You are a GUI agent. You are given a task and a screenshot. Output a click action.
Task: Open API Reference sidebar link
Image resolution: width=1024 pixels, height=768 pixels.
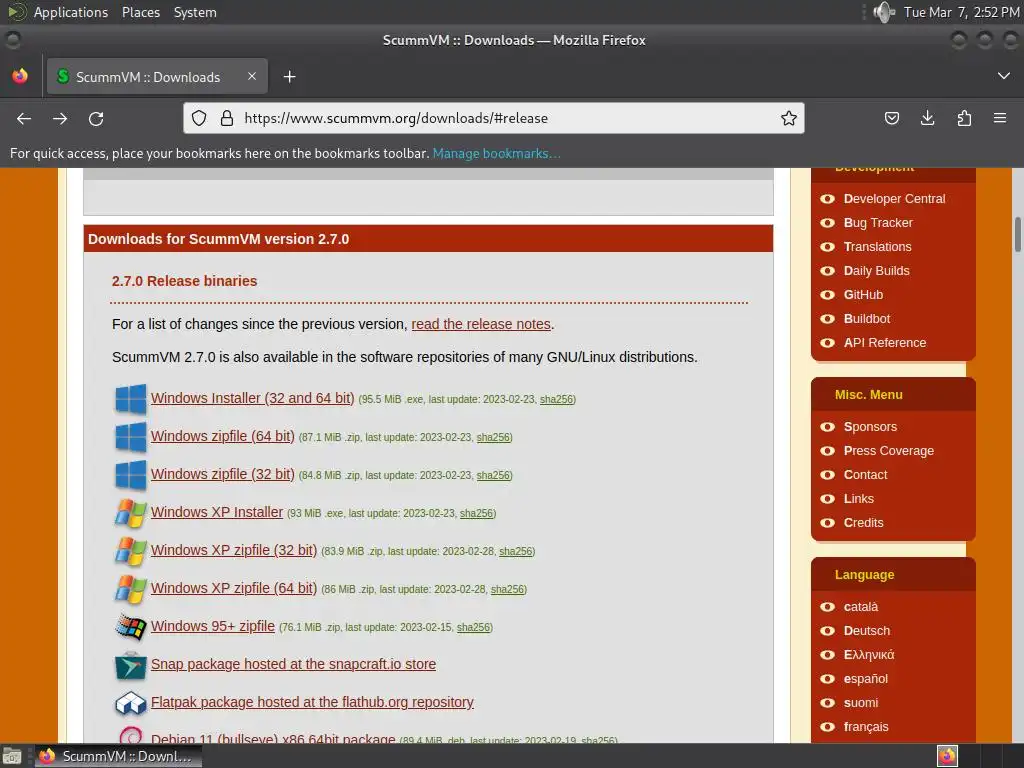coord(884,343)
